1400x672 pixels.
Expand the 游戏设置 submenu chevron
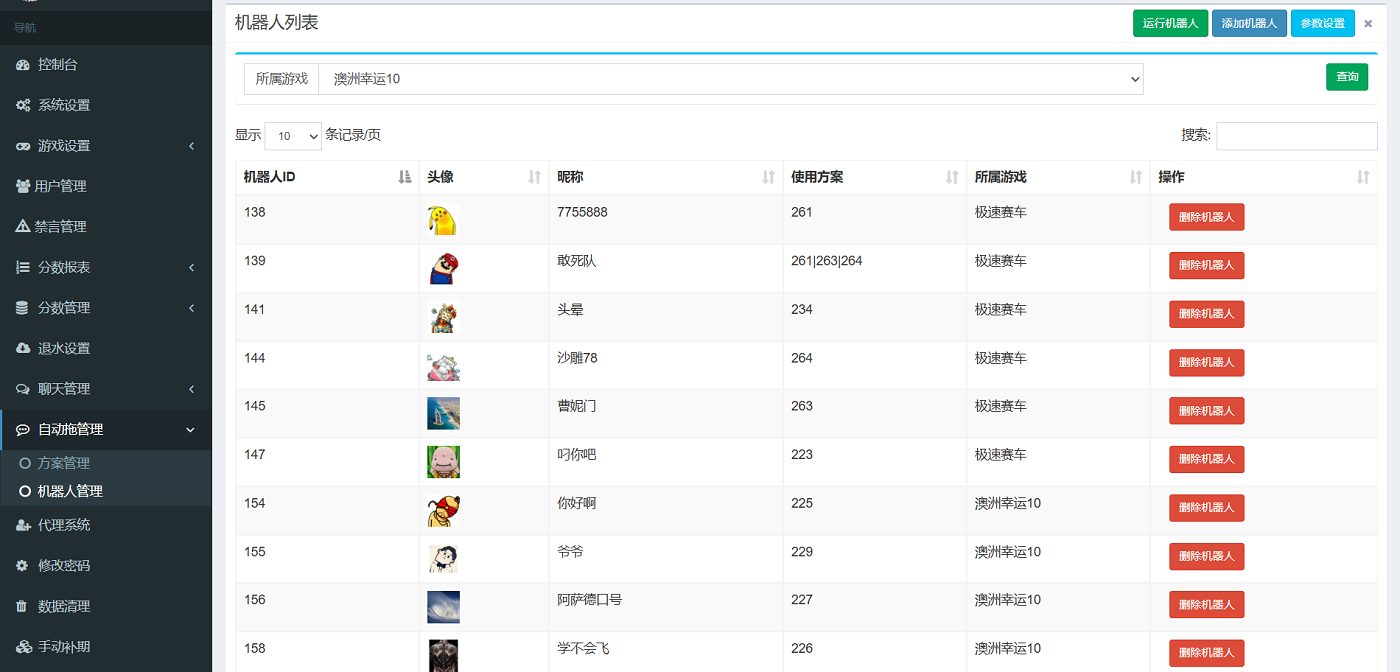click(191, 146)
